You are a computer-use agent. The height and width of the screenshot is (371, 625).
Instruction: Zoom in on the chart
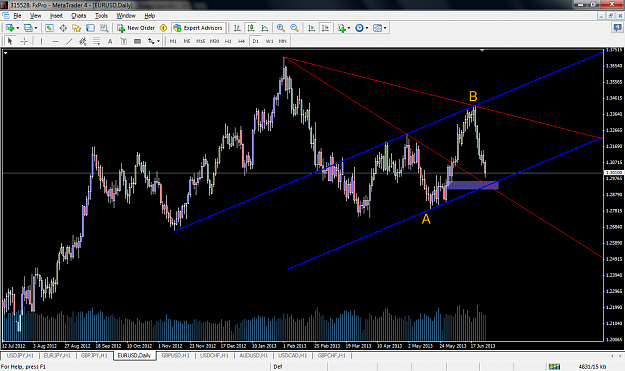click(x=281, y=28)
